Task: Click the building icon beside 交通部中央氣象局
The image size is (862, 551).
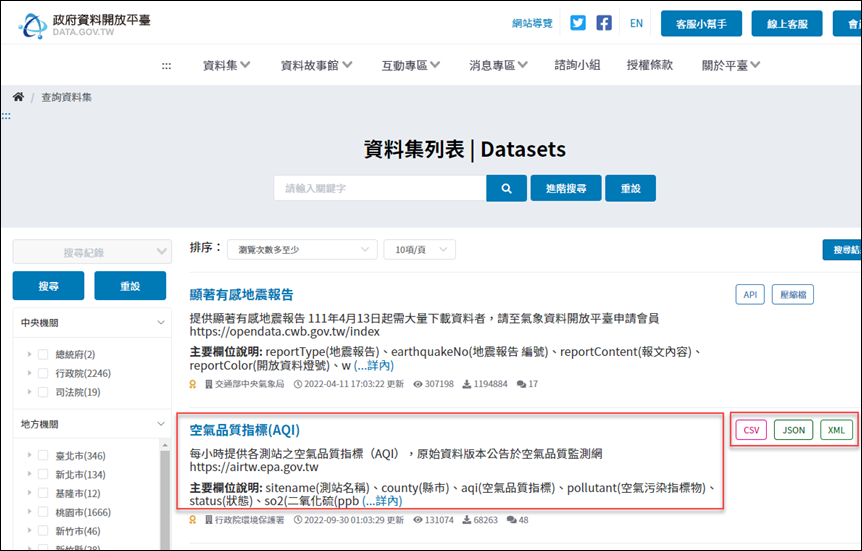Action: 209,384
